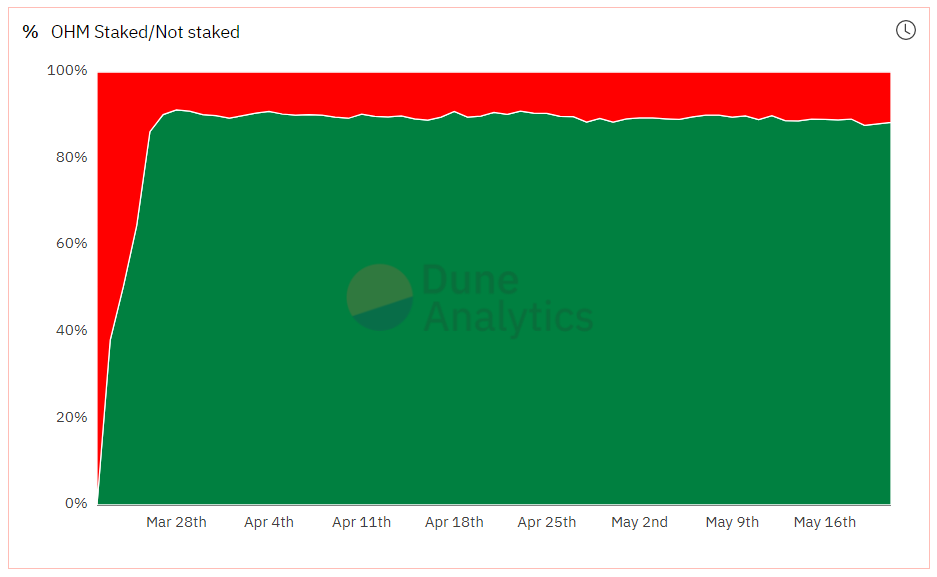Click the Apr 18th x-axis label
The width and height of the screenshot is (937, 577).
pyautogui.click(x=454, y=522)
